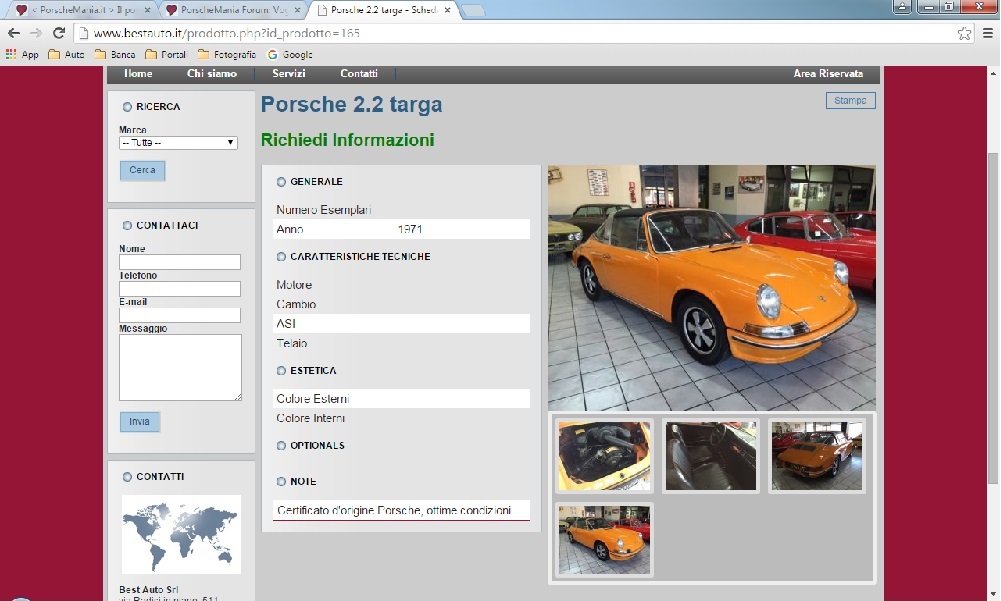Open the front three-quarter Porsche thumbnail

click(604, 540)
